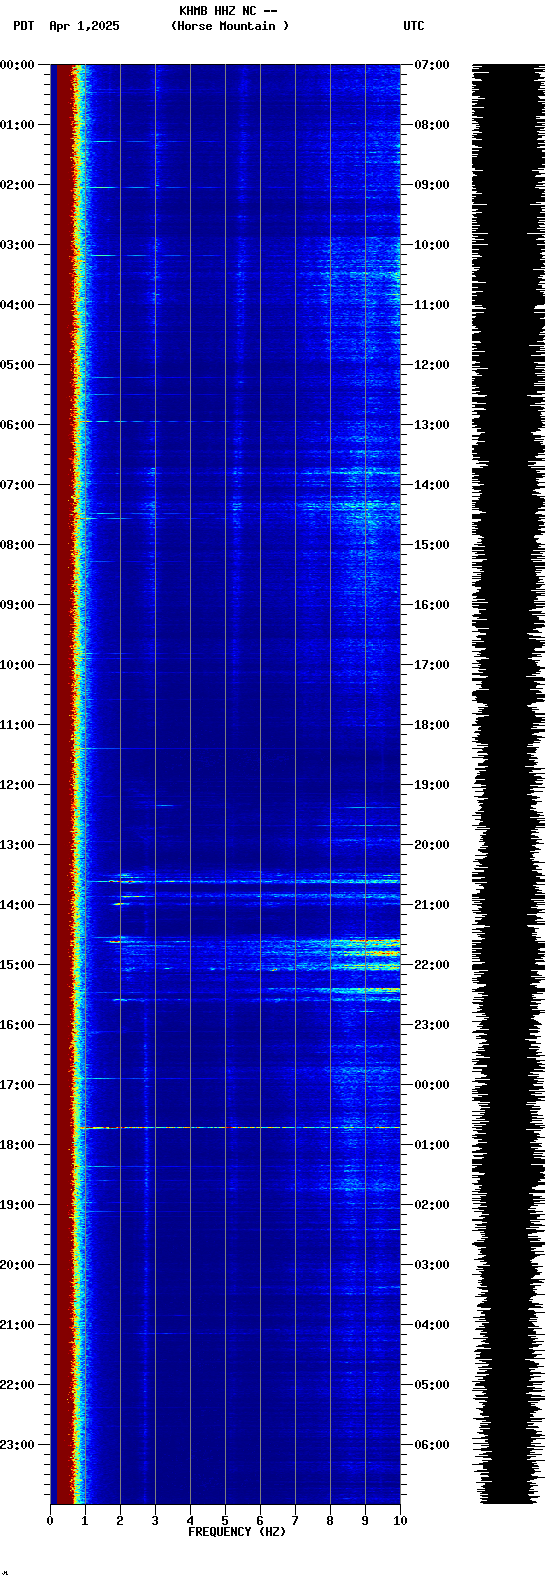This screenshot has height=1584, width=552.
Task: Click the PDT '18:00' time label
Action: (17, 1145)
